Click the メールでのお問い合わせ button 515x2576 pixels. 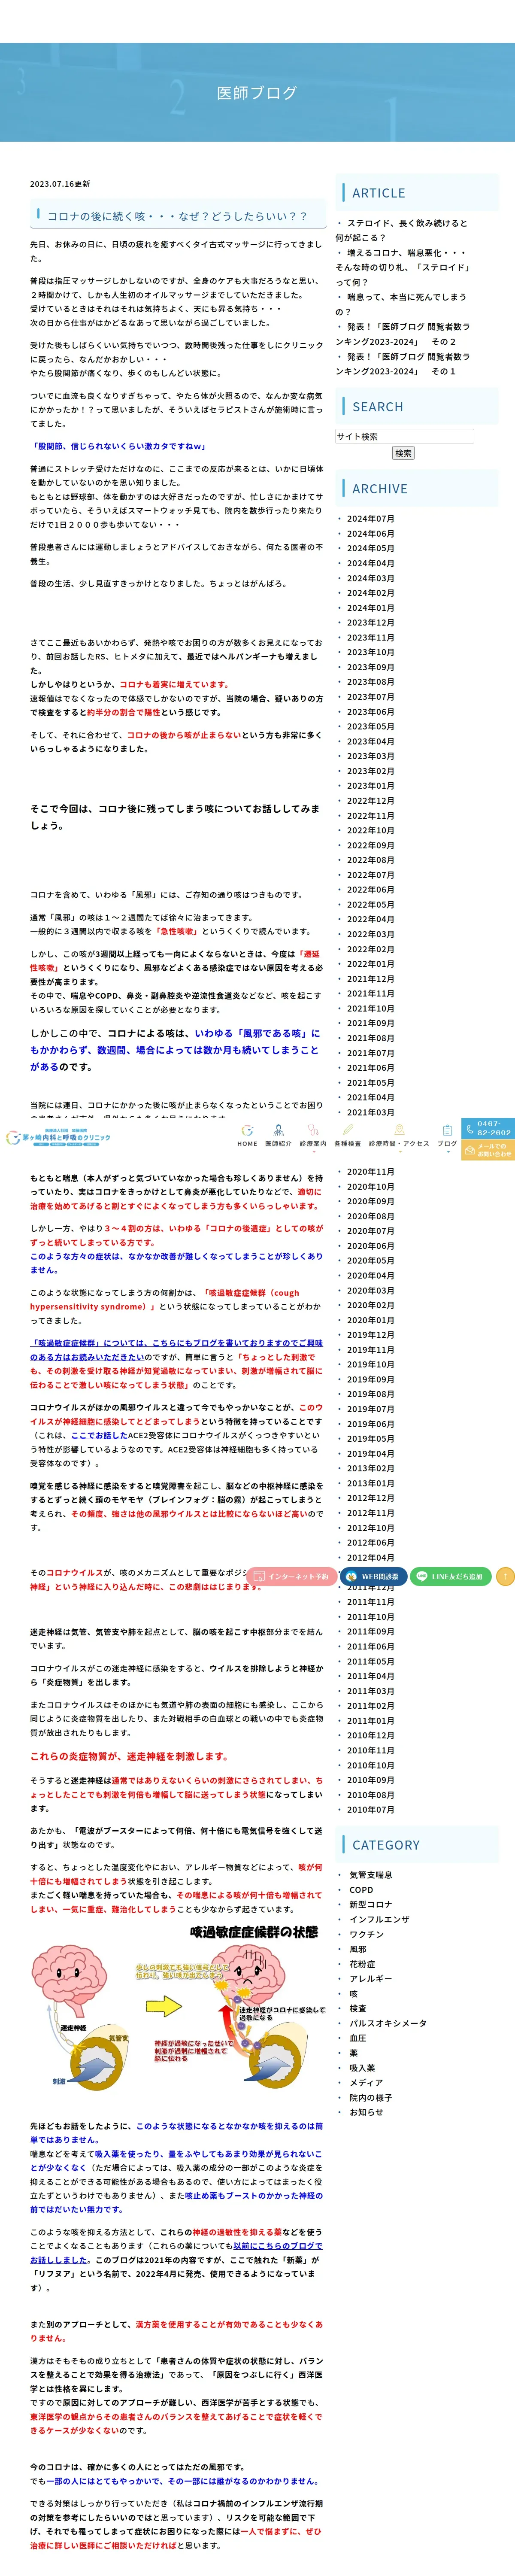pos(488,1150)
